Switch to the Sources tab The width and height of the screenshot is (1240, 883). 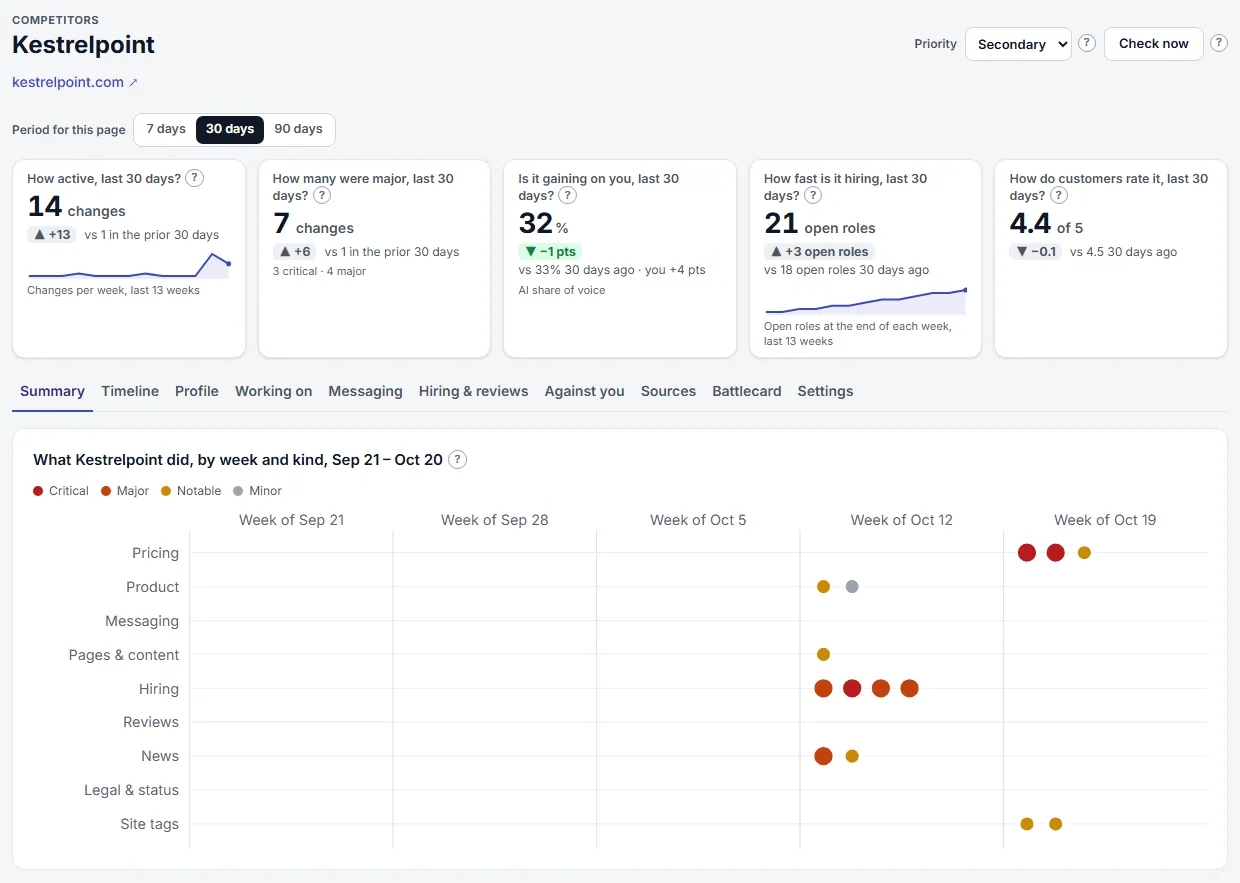click(668, 391)
